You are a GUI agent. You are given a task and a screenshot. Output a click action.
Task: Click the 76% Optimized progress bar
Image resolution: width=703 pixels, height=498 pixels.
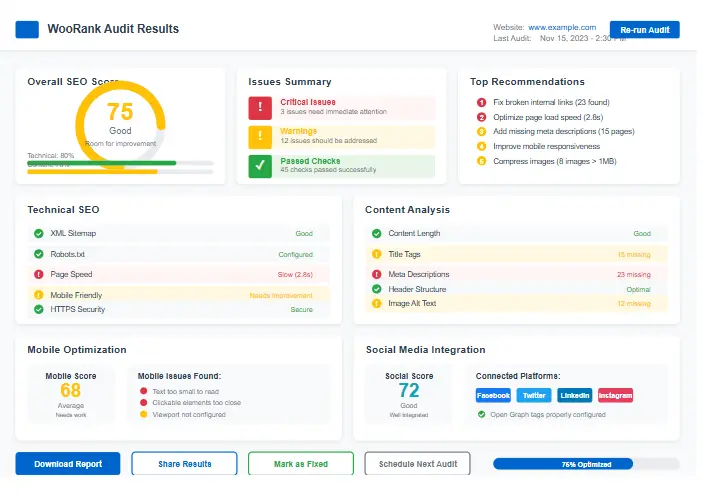pos(586,464)
